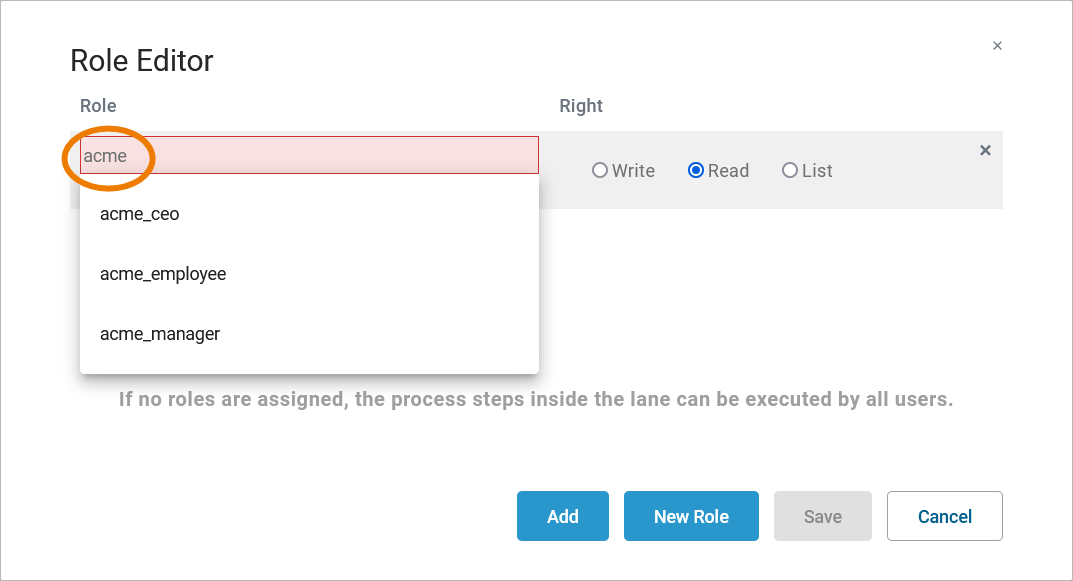Click the 'Read' label text

pos(728,171)
